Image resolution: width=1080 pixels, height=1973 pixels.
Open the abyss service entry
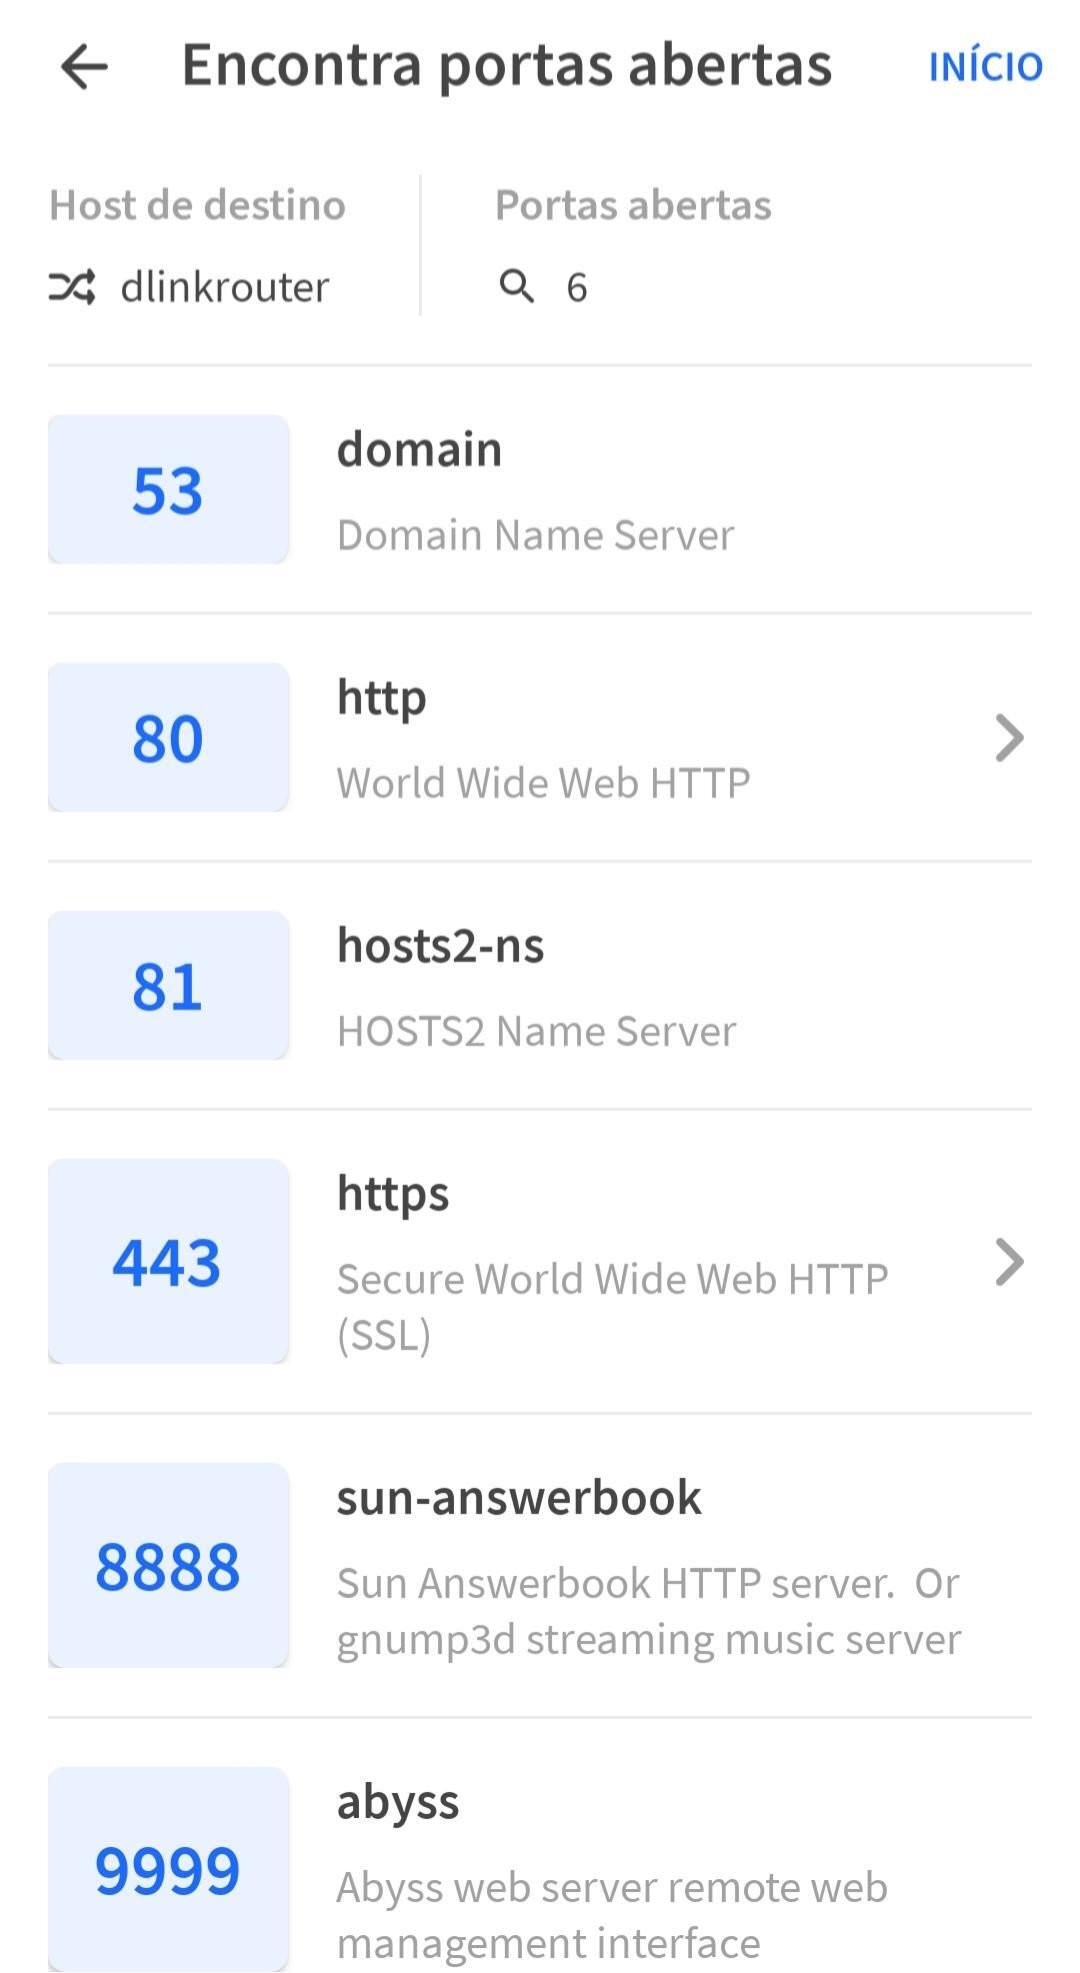pyautogui.click(x=540, y=1869)
